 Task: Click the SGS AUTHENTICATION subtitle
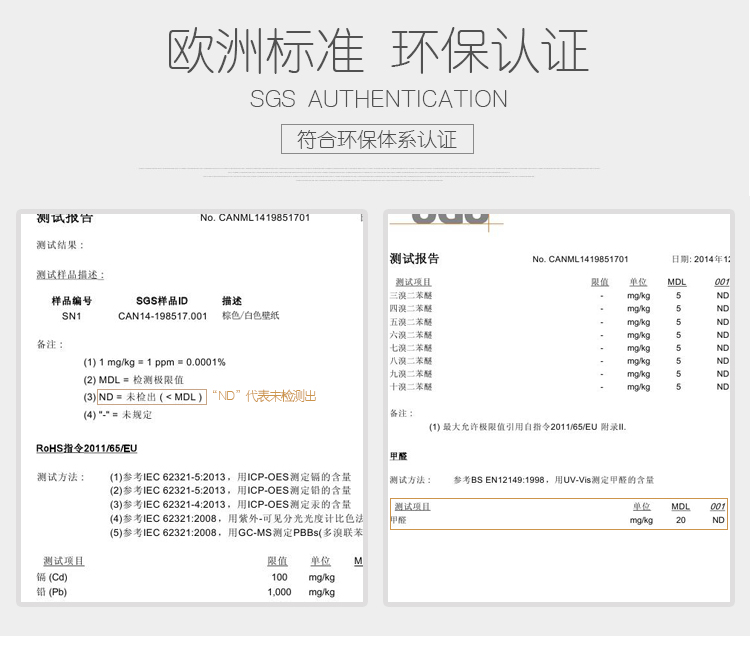(x=378, y=99)
